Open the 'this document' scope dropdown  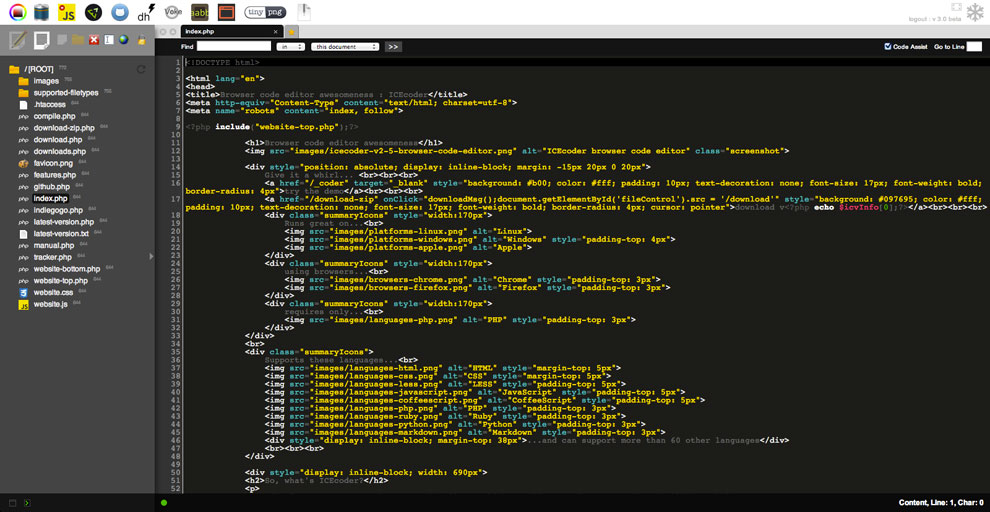tap(345, 47)
